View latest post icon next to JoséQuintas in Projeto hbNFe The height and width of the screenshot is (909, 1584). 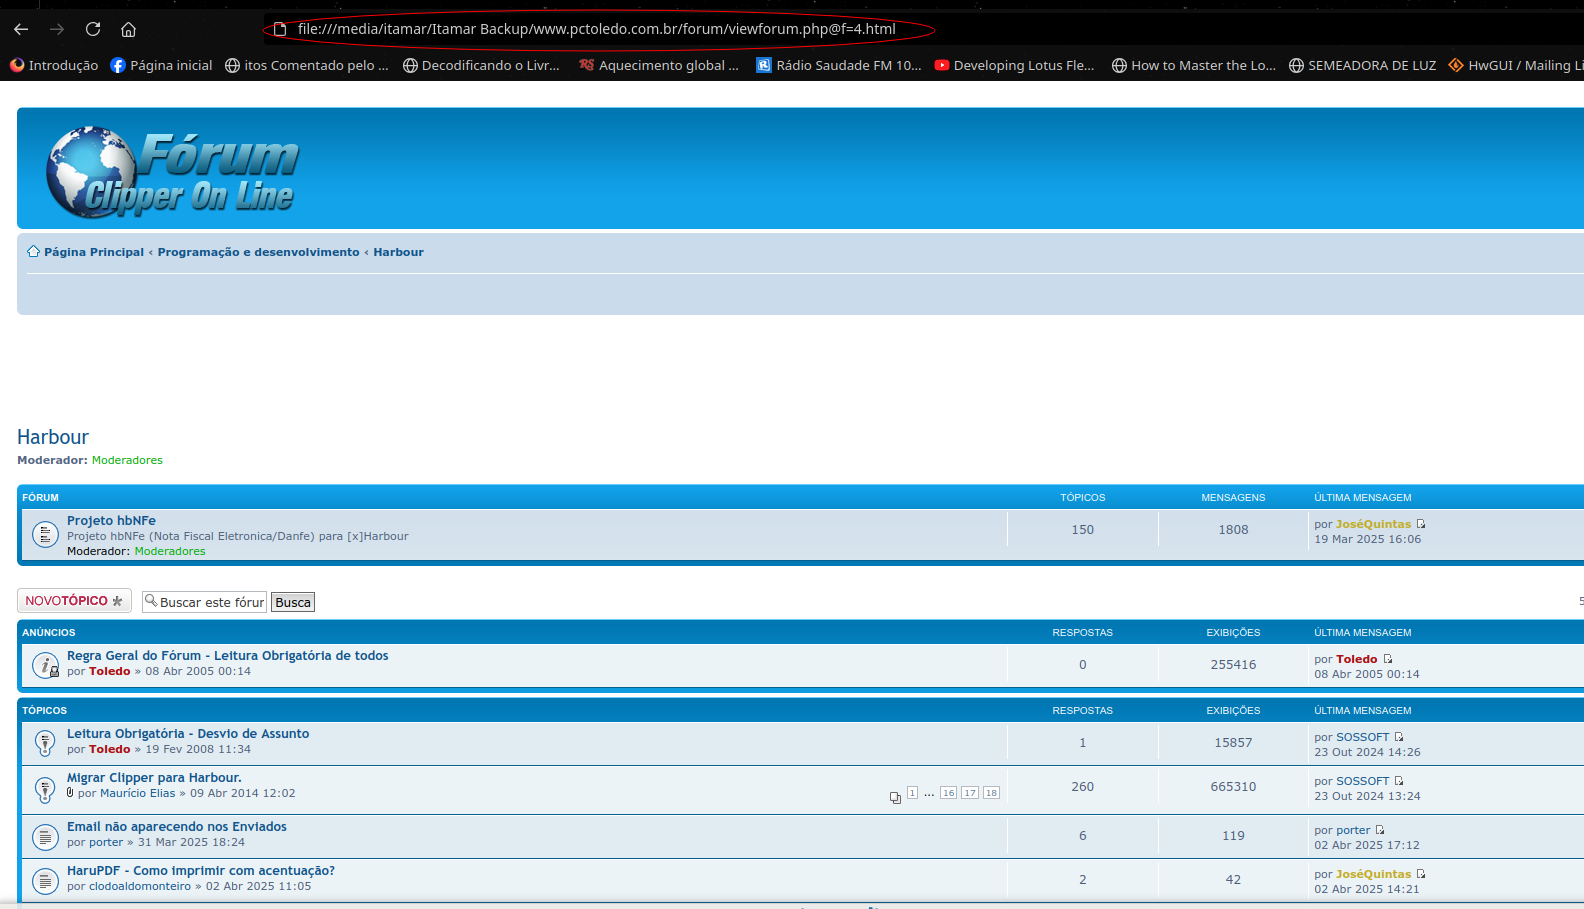[x=1421, y=524]
